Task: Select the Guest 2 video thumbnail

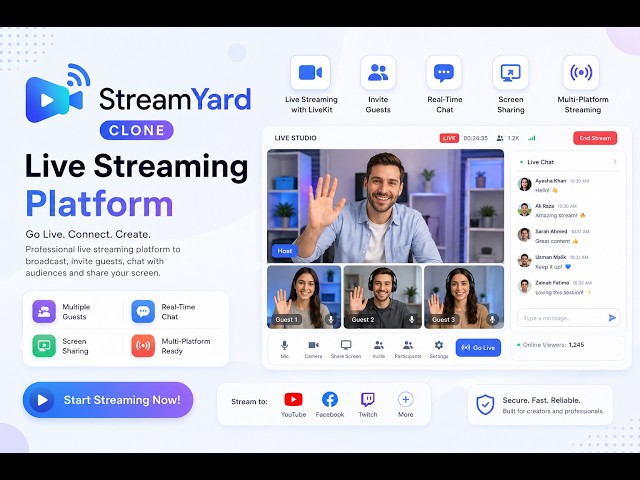Action: pos(383,297)
